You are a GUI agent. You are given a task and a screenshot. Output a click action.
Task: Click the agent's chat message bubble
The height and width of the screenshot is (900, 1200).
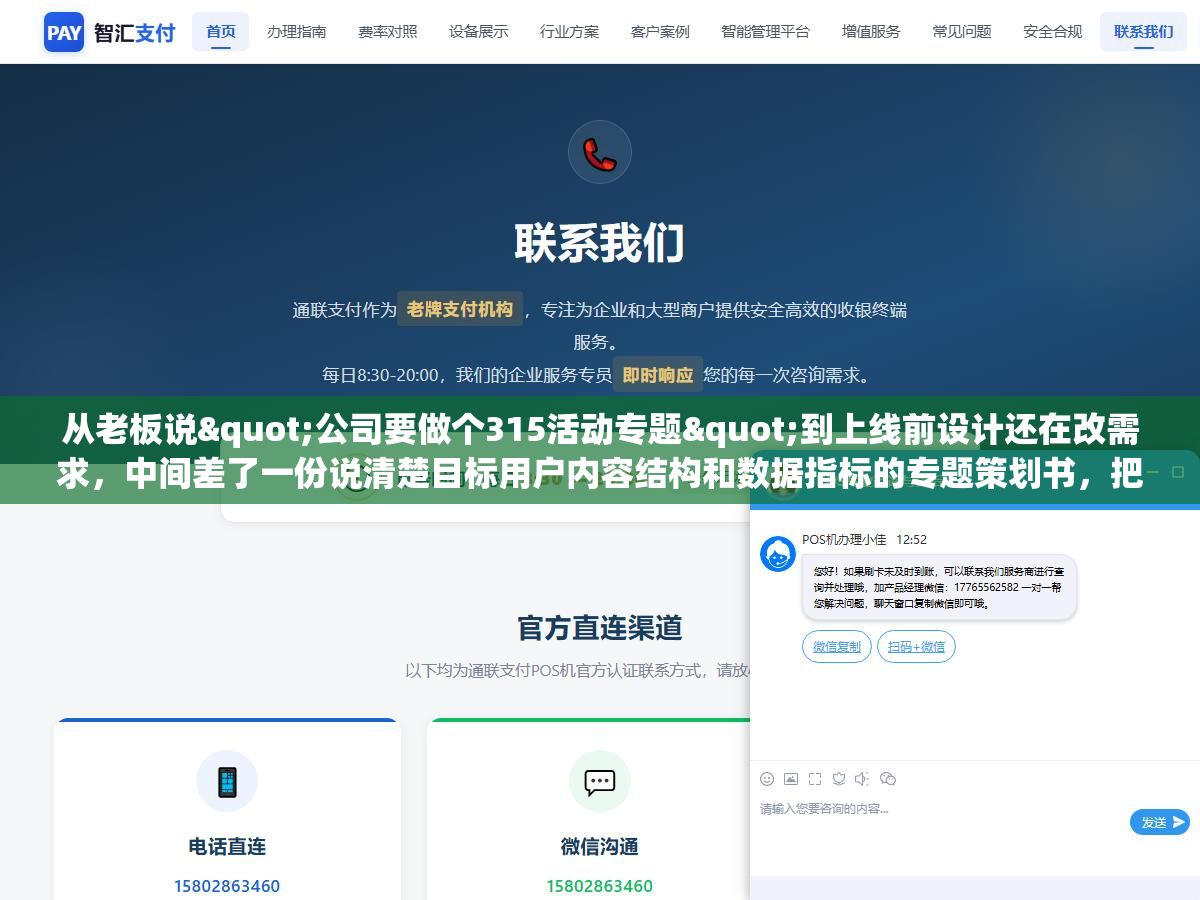[939, 588]
